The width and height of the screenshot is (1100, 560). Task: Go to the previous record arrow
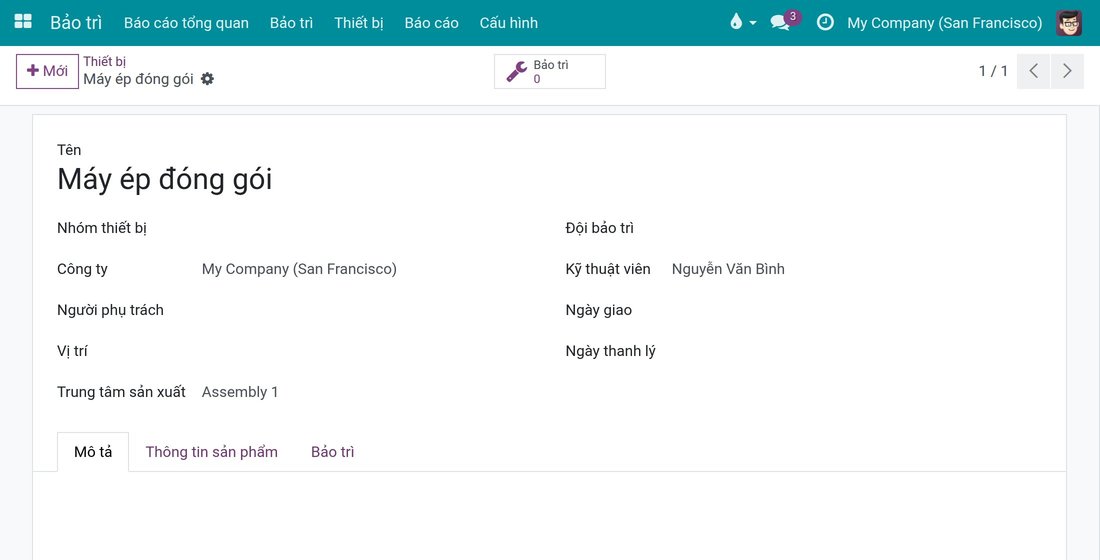pyautogui.click(x=1033, y=71)
